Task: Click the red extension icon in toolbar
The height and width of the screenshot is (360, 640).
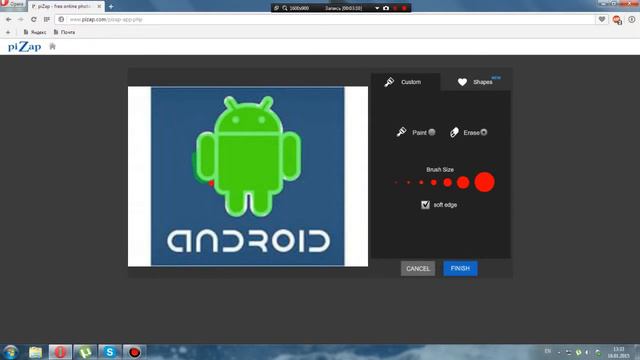Action: [x=617, y=20]
